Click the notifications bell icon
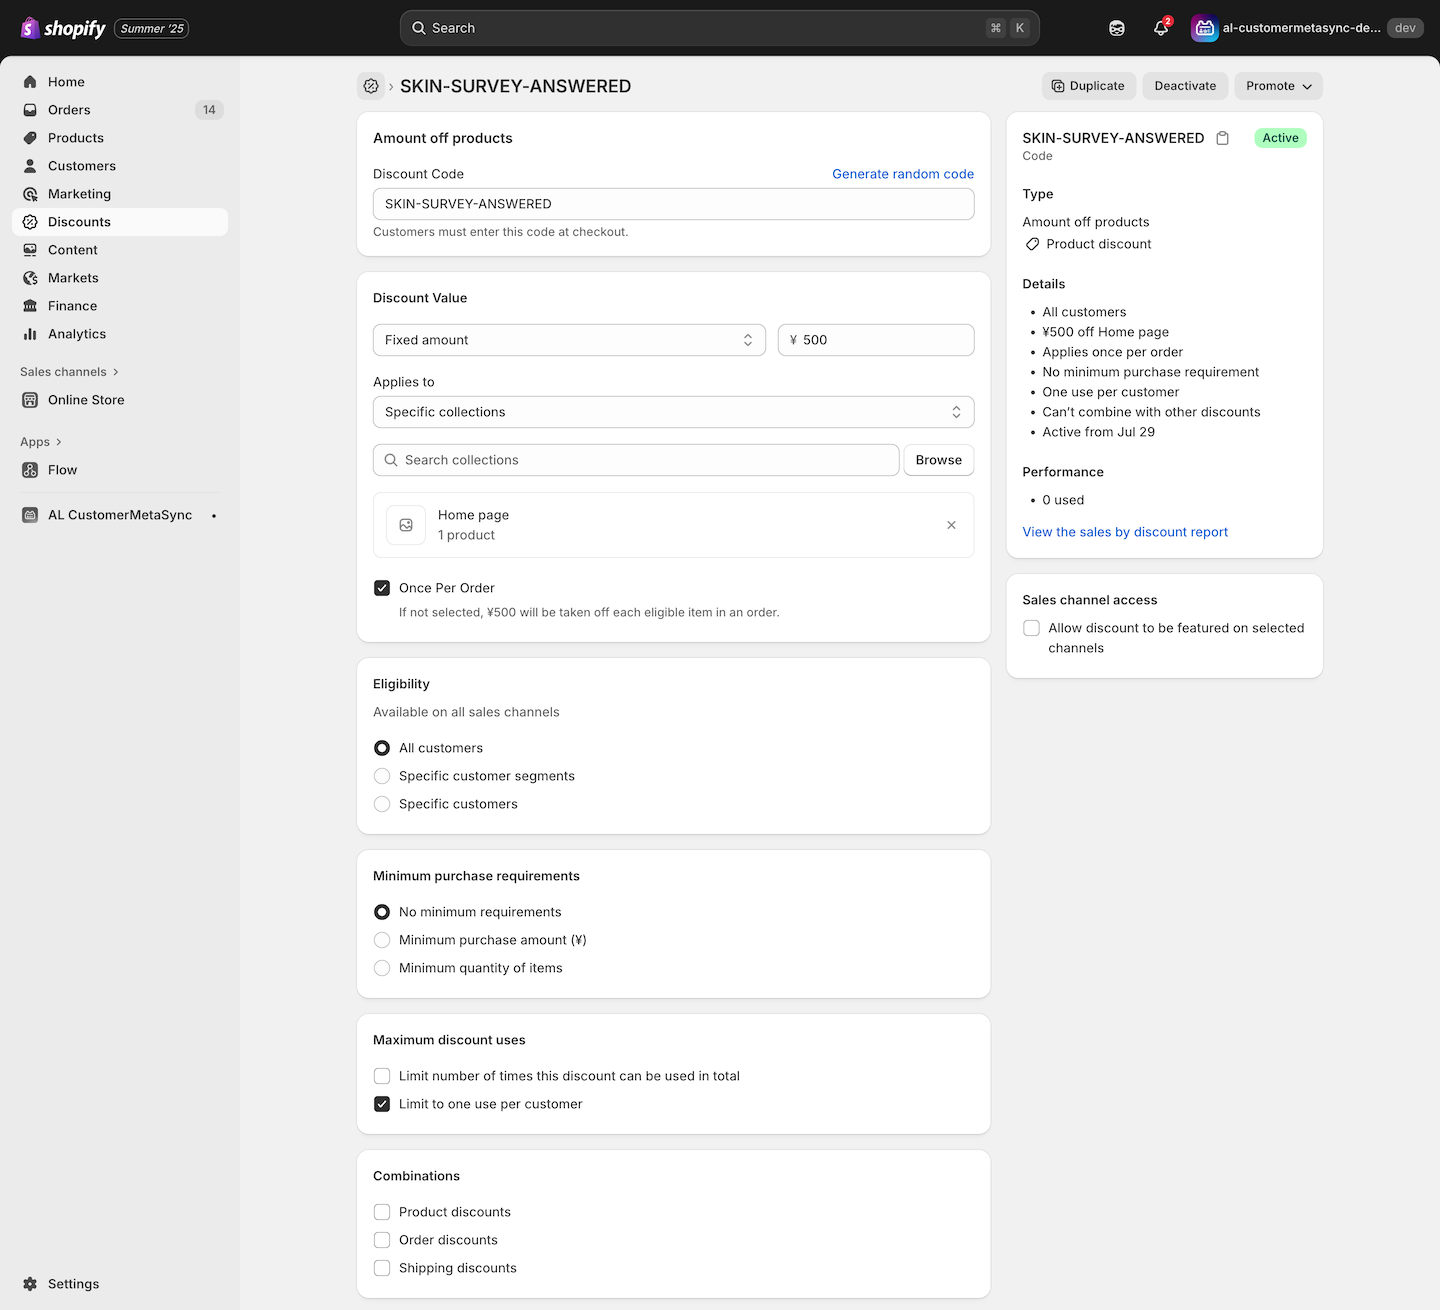Screen dimensions: 1440x1310 (x=1160, y=28)
